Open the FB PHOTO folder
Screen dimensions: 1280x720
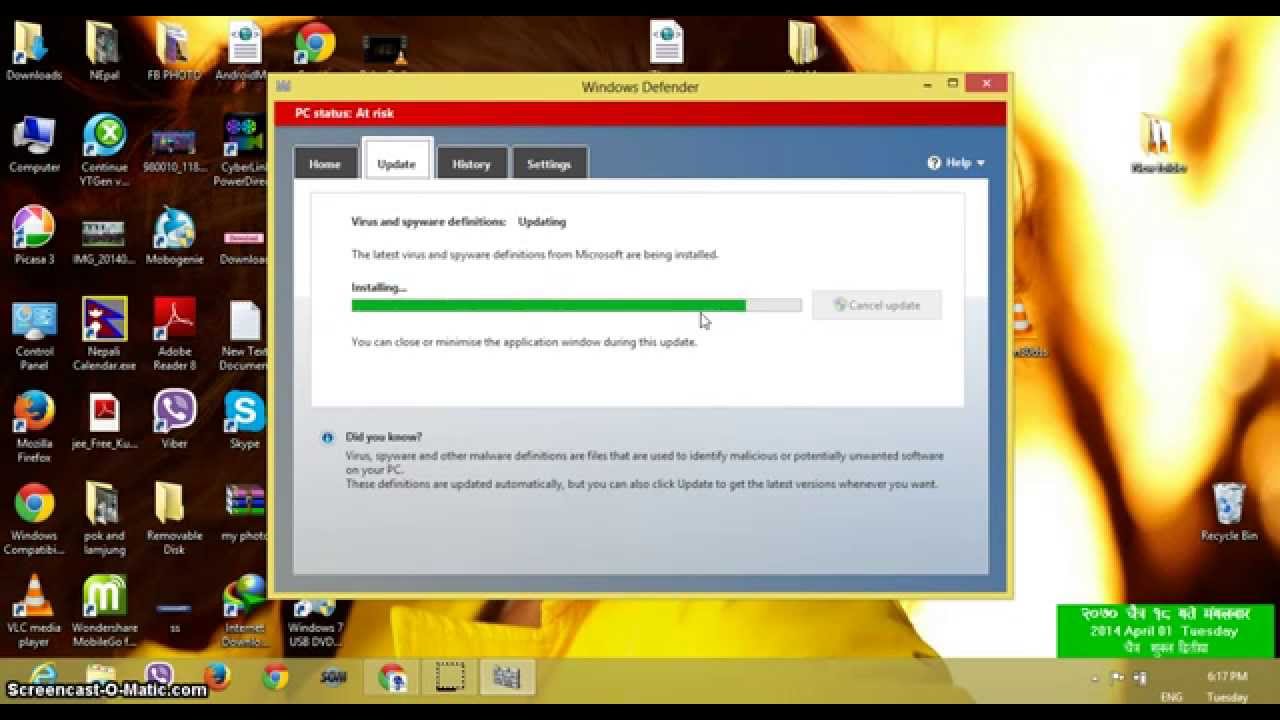point(174,51)
